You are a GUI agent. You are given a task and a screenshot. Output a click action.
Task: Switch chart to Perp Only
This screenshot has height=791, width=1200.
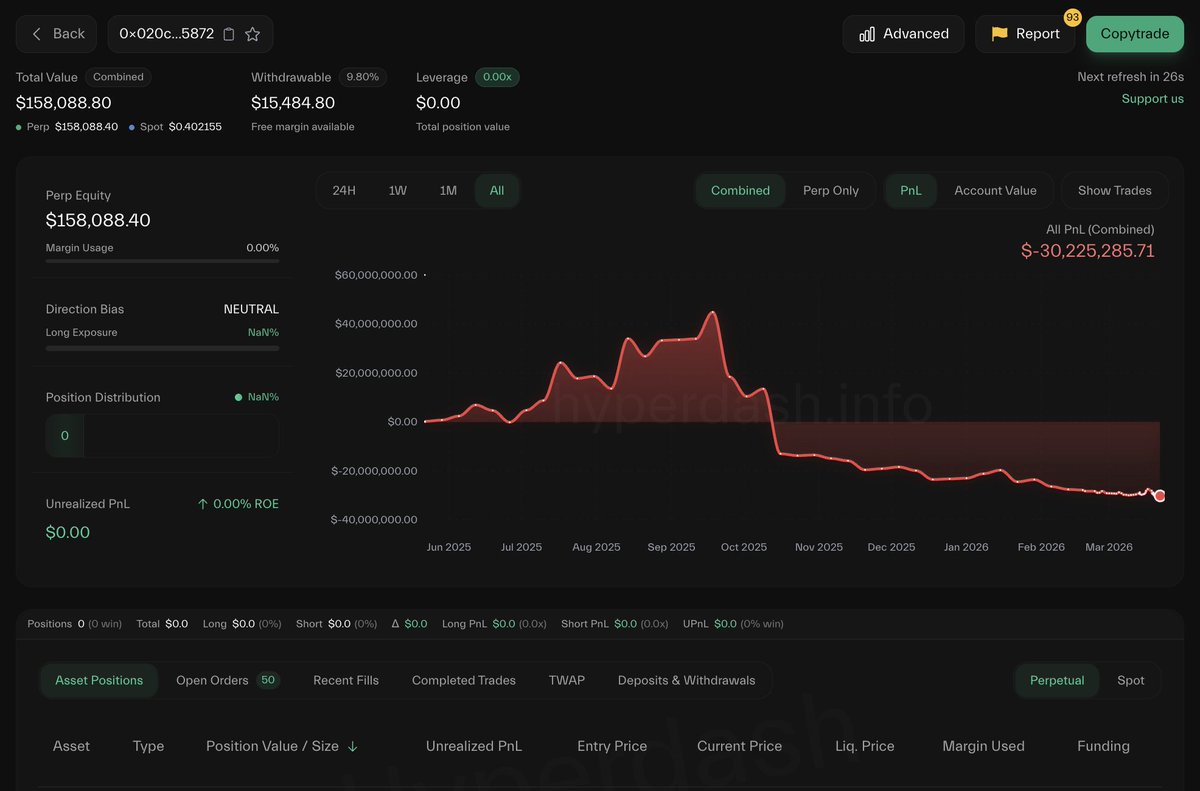(830, 191)
